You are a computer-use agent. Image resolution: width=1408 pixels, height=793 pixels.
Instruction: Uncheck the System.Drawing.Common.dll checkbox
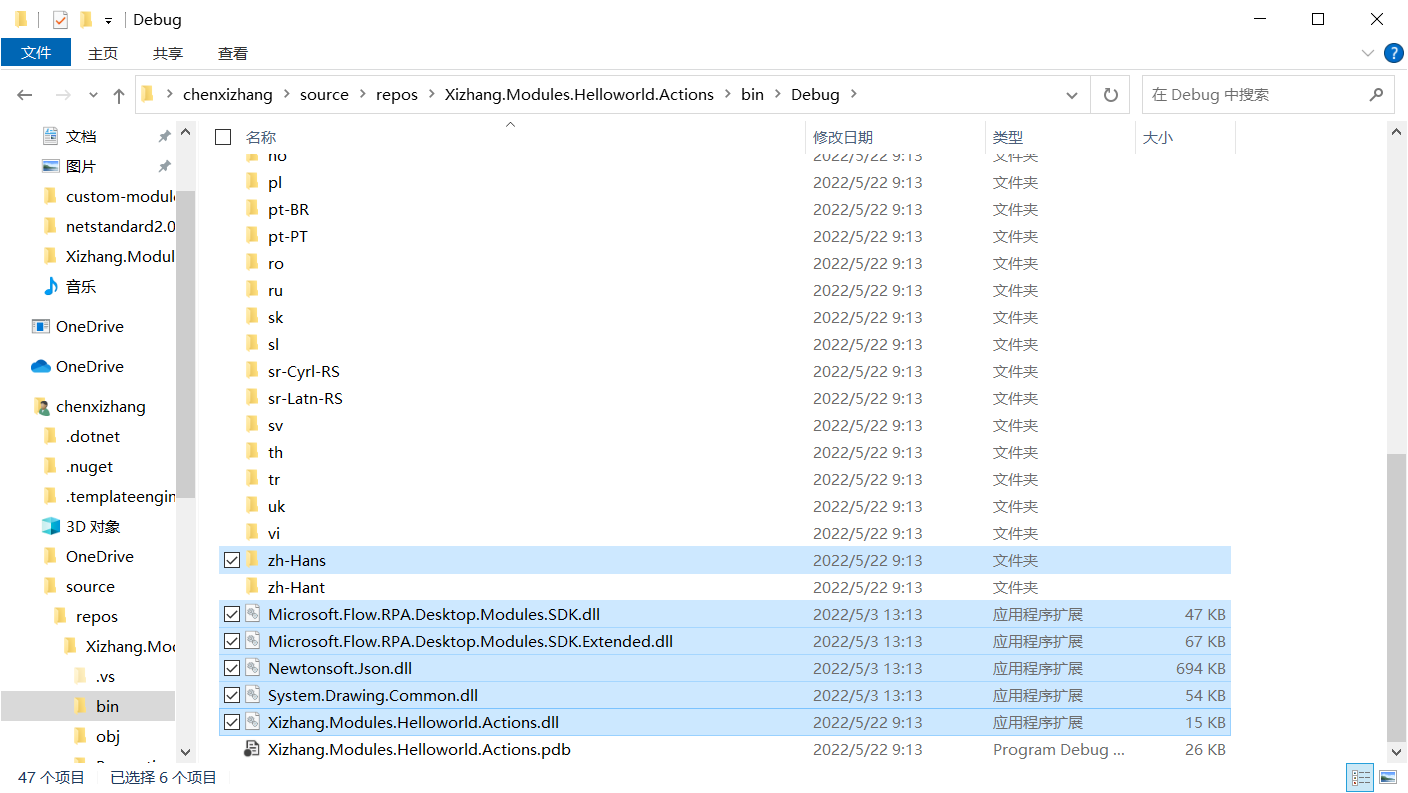[x=232, y=695]
